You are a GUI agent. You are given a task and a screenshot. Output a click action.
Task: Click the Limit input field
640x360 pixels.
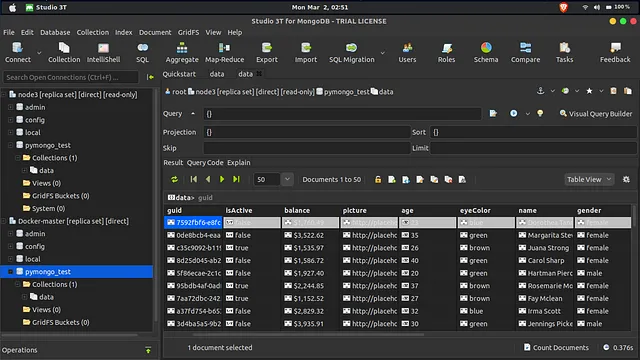533,148
